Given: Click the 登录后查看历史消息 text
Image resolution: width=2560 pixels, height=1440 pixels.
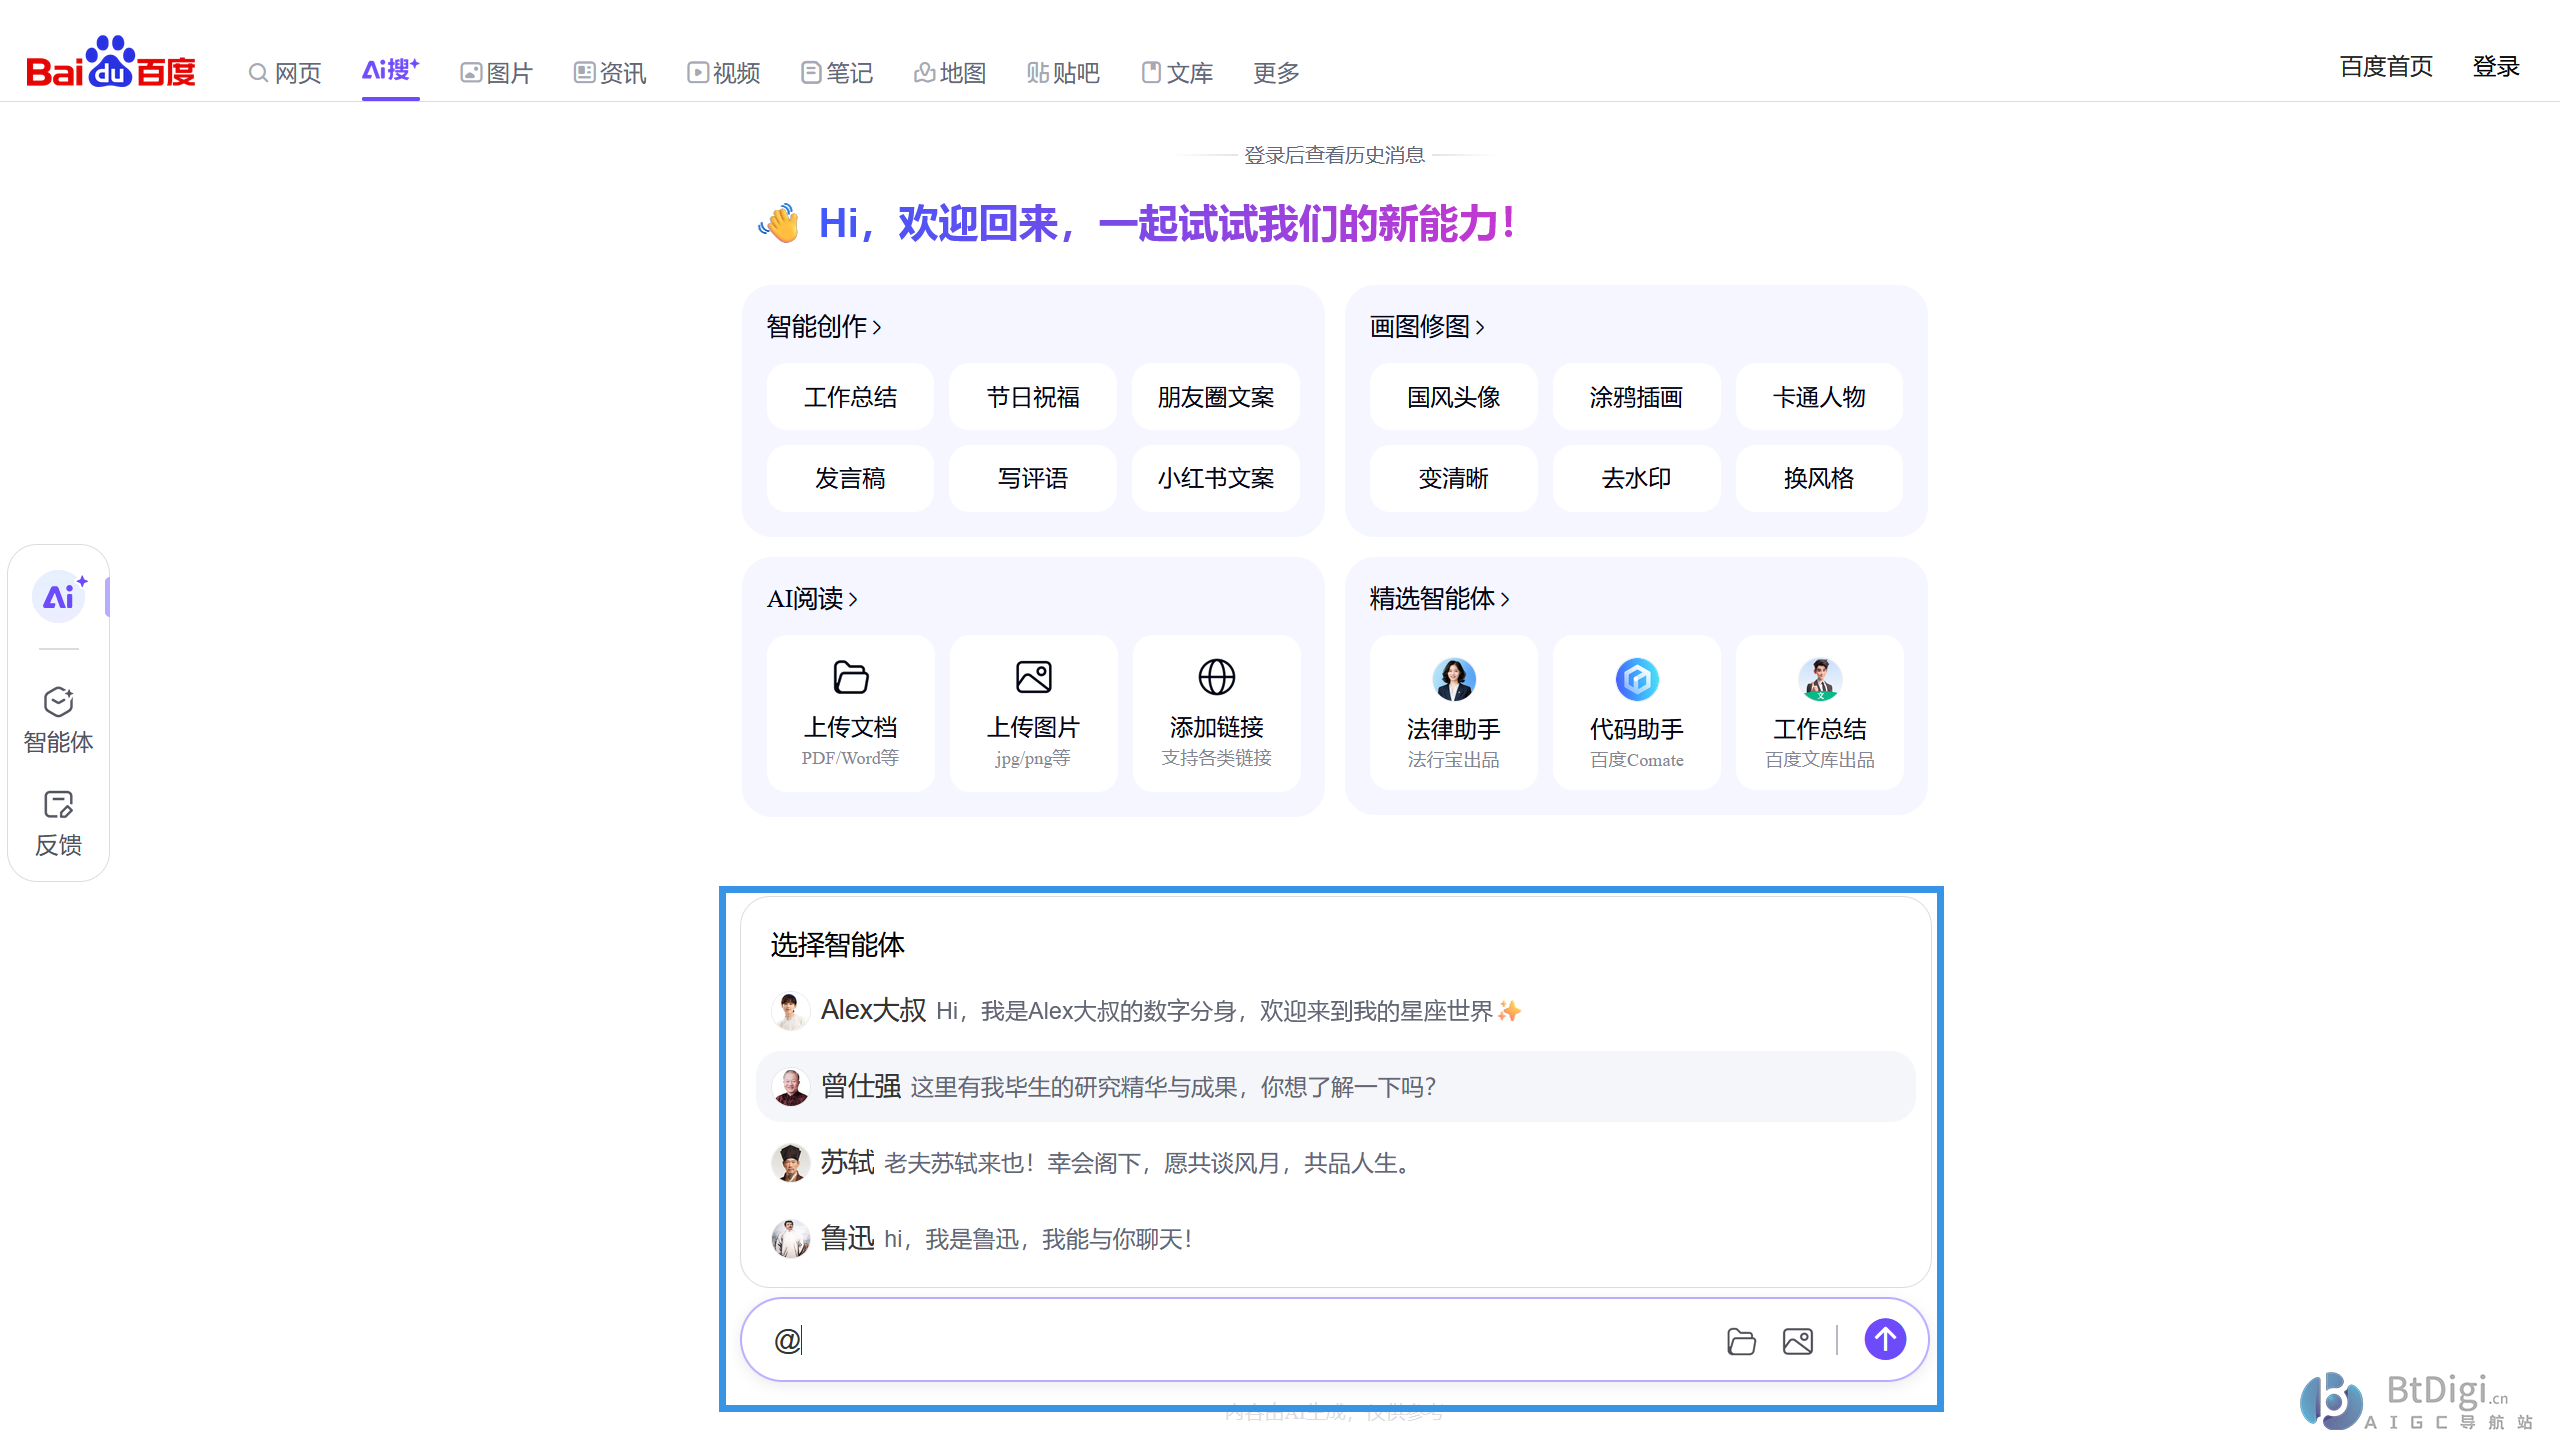Looking at the screenshot, I should [1334, 155].
